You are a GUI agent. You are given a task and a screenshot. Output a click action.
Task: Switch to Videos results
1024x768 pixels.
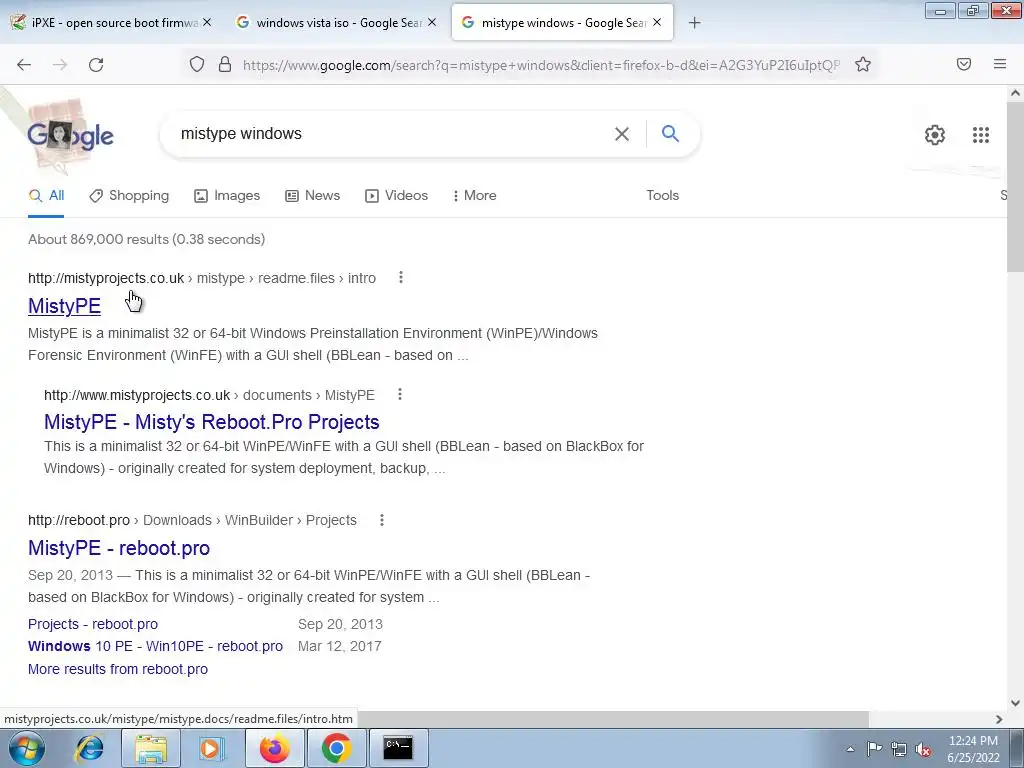[x=396, y=195]
